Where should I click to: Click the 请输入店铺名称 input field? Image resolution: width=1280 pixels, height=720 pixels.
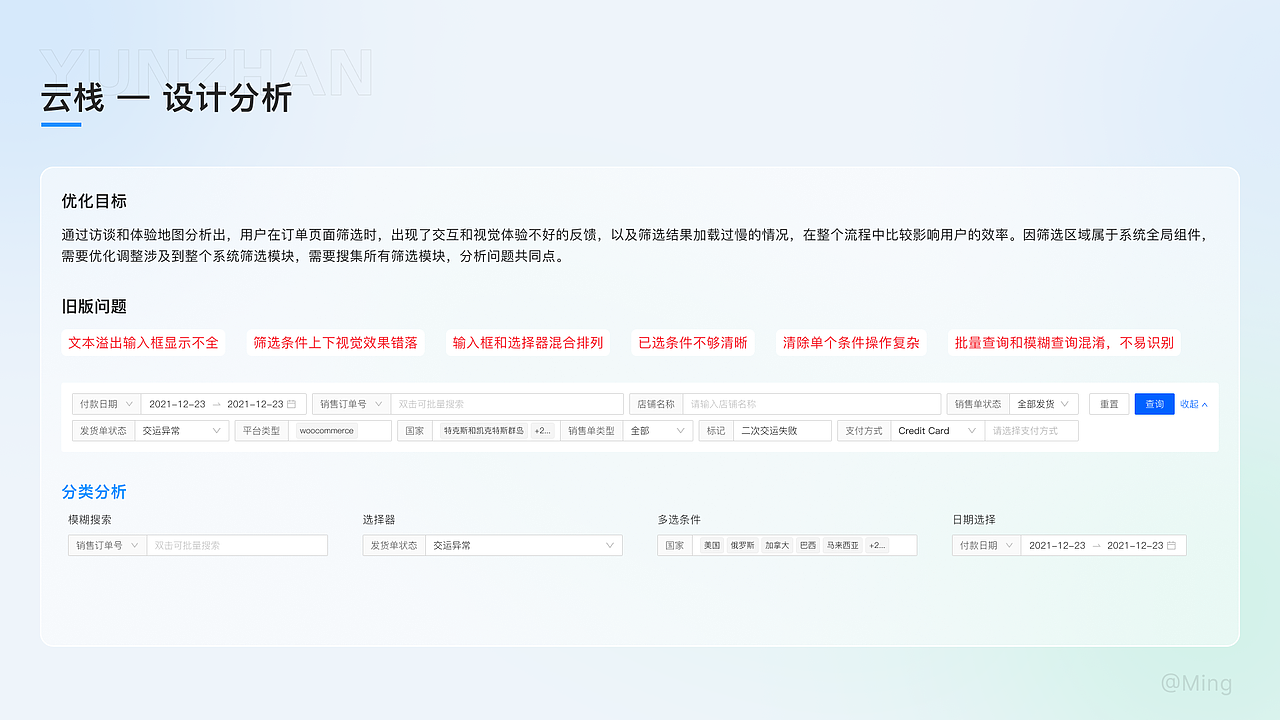point(812,404)
